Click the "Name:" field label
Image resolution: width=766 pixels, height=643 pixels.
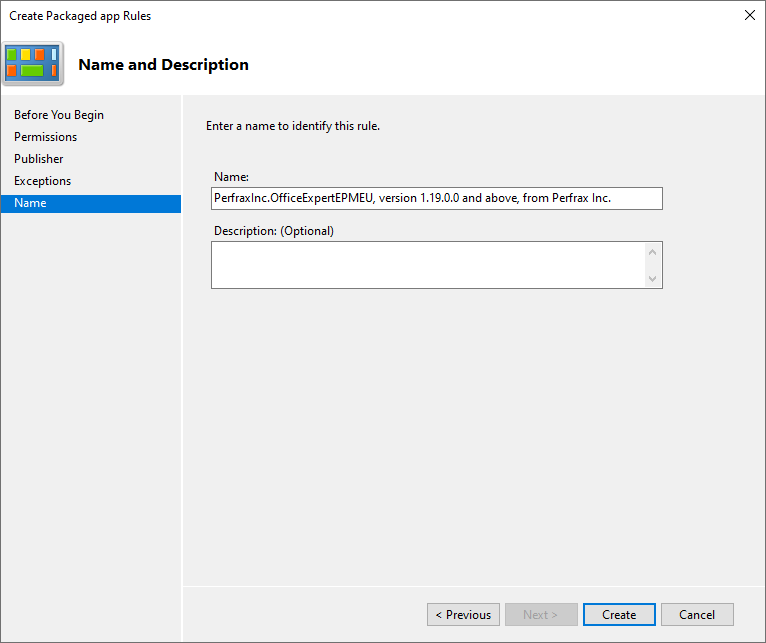tap(231, 177)
